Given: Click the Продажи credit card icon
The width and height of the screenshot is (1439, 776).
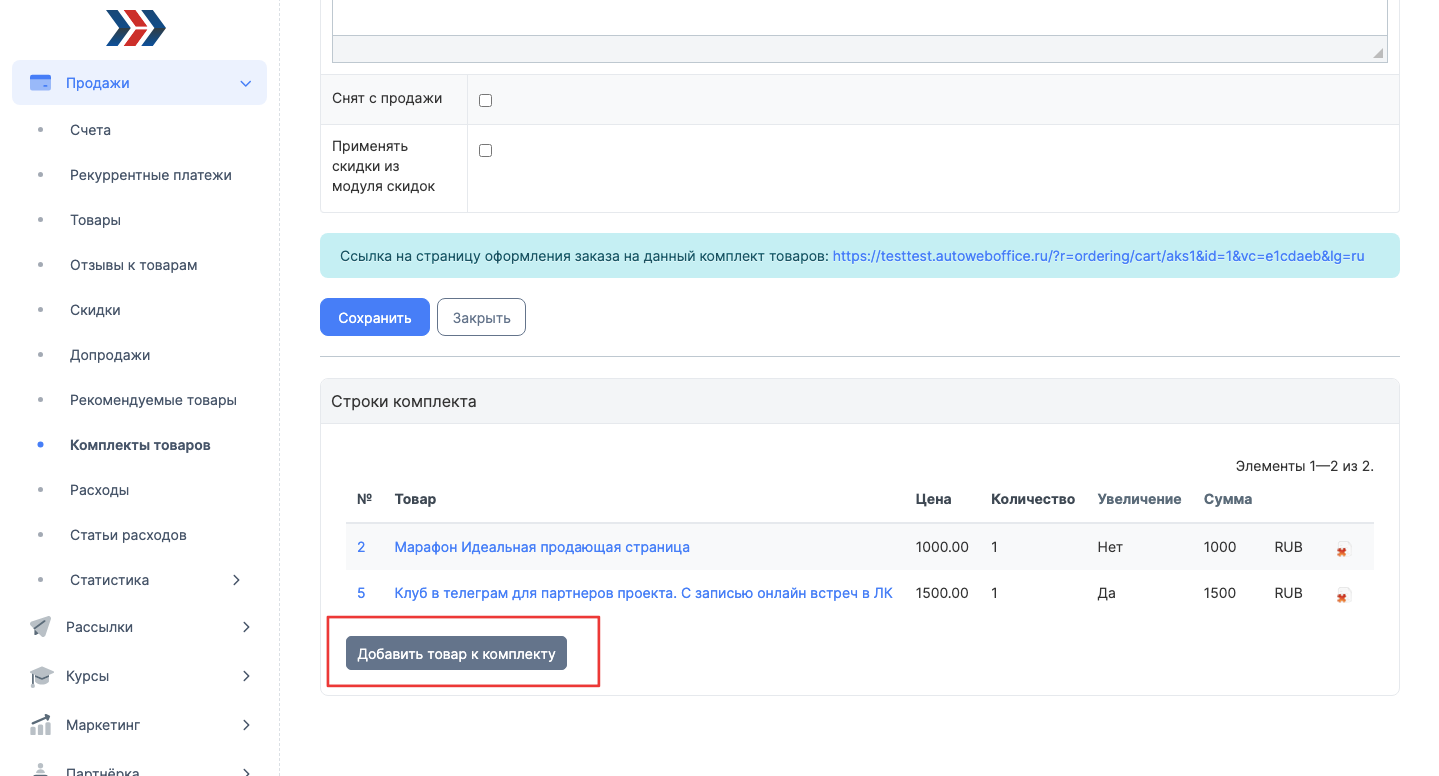Looking at the screenshot, I should pyautogui.click(x=41, y=83).
